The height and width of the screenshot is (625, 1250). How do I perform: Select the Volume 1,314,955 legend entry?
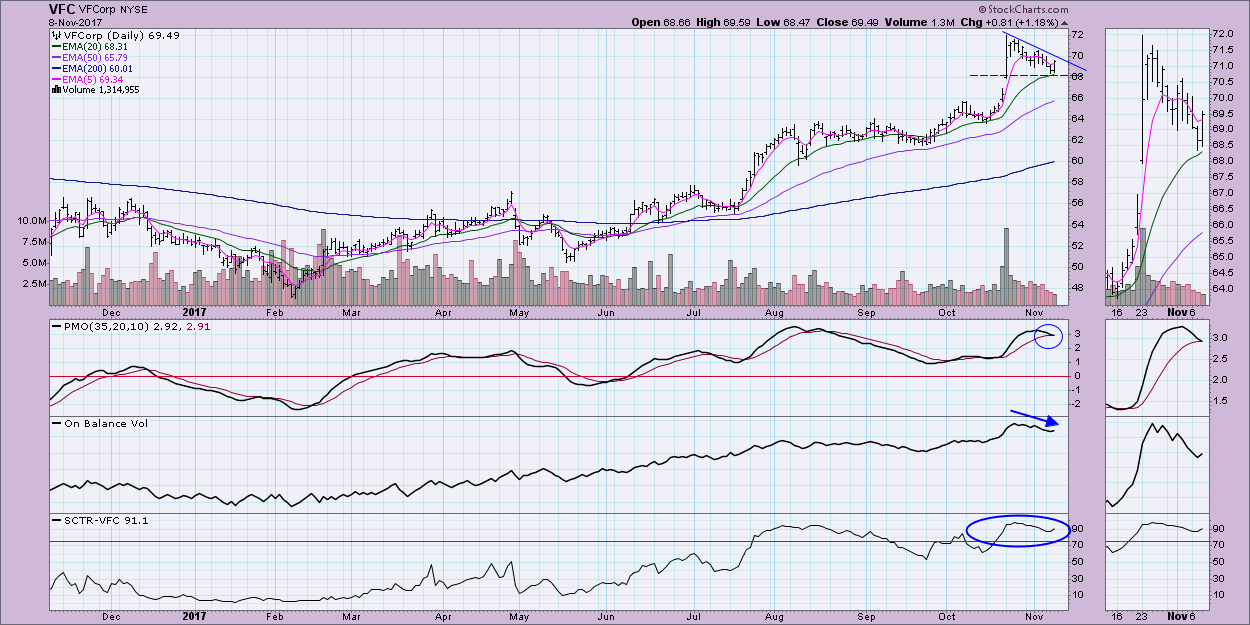96,89
